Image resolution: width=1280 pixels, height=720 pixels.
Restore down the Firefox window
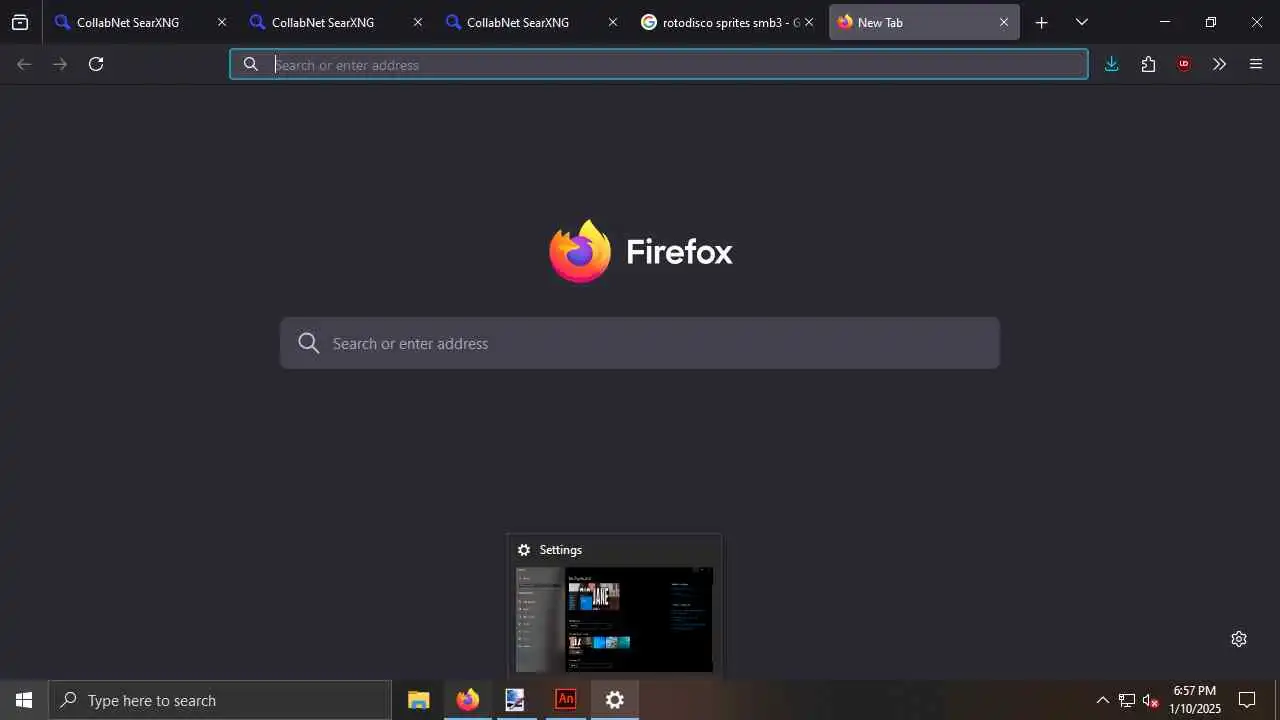coord(1211,22)
